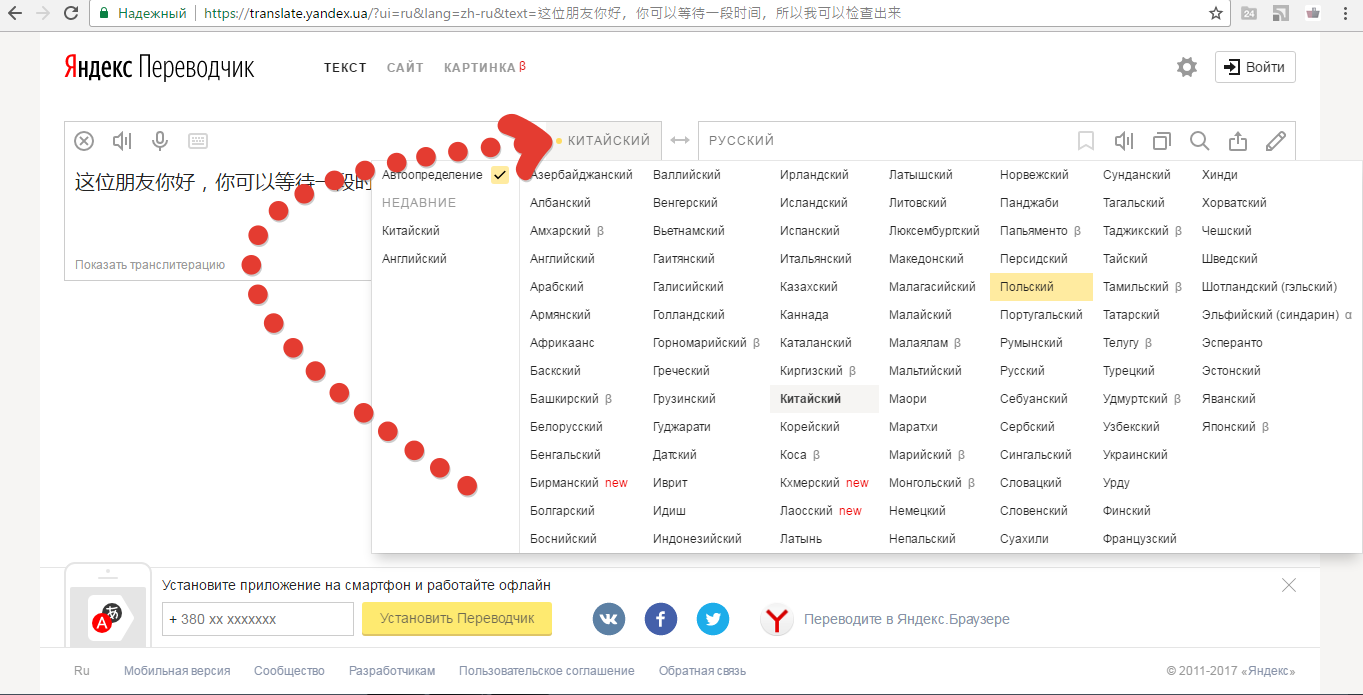
Task: Share via the Twitter icon
Action: tap(713, 619)
